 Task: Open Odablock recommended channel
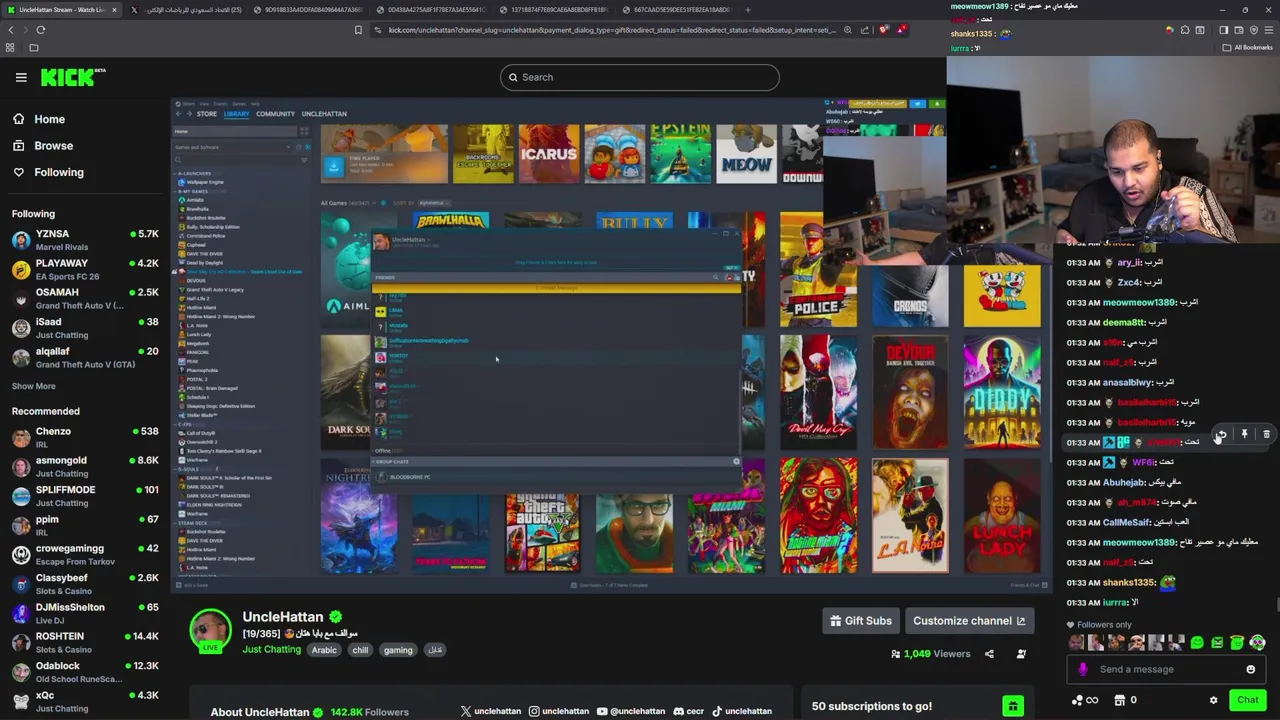85,672
